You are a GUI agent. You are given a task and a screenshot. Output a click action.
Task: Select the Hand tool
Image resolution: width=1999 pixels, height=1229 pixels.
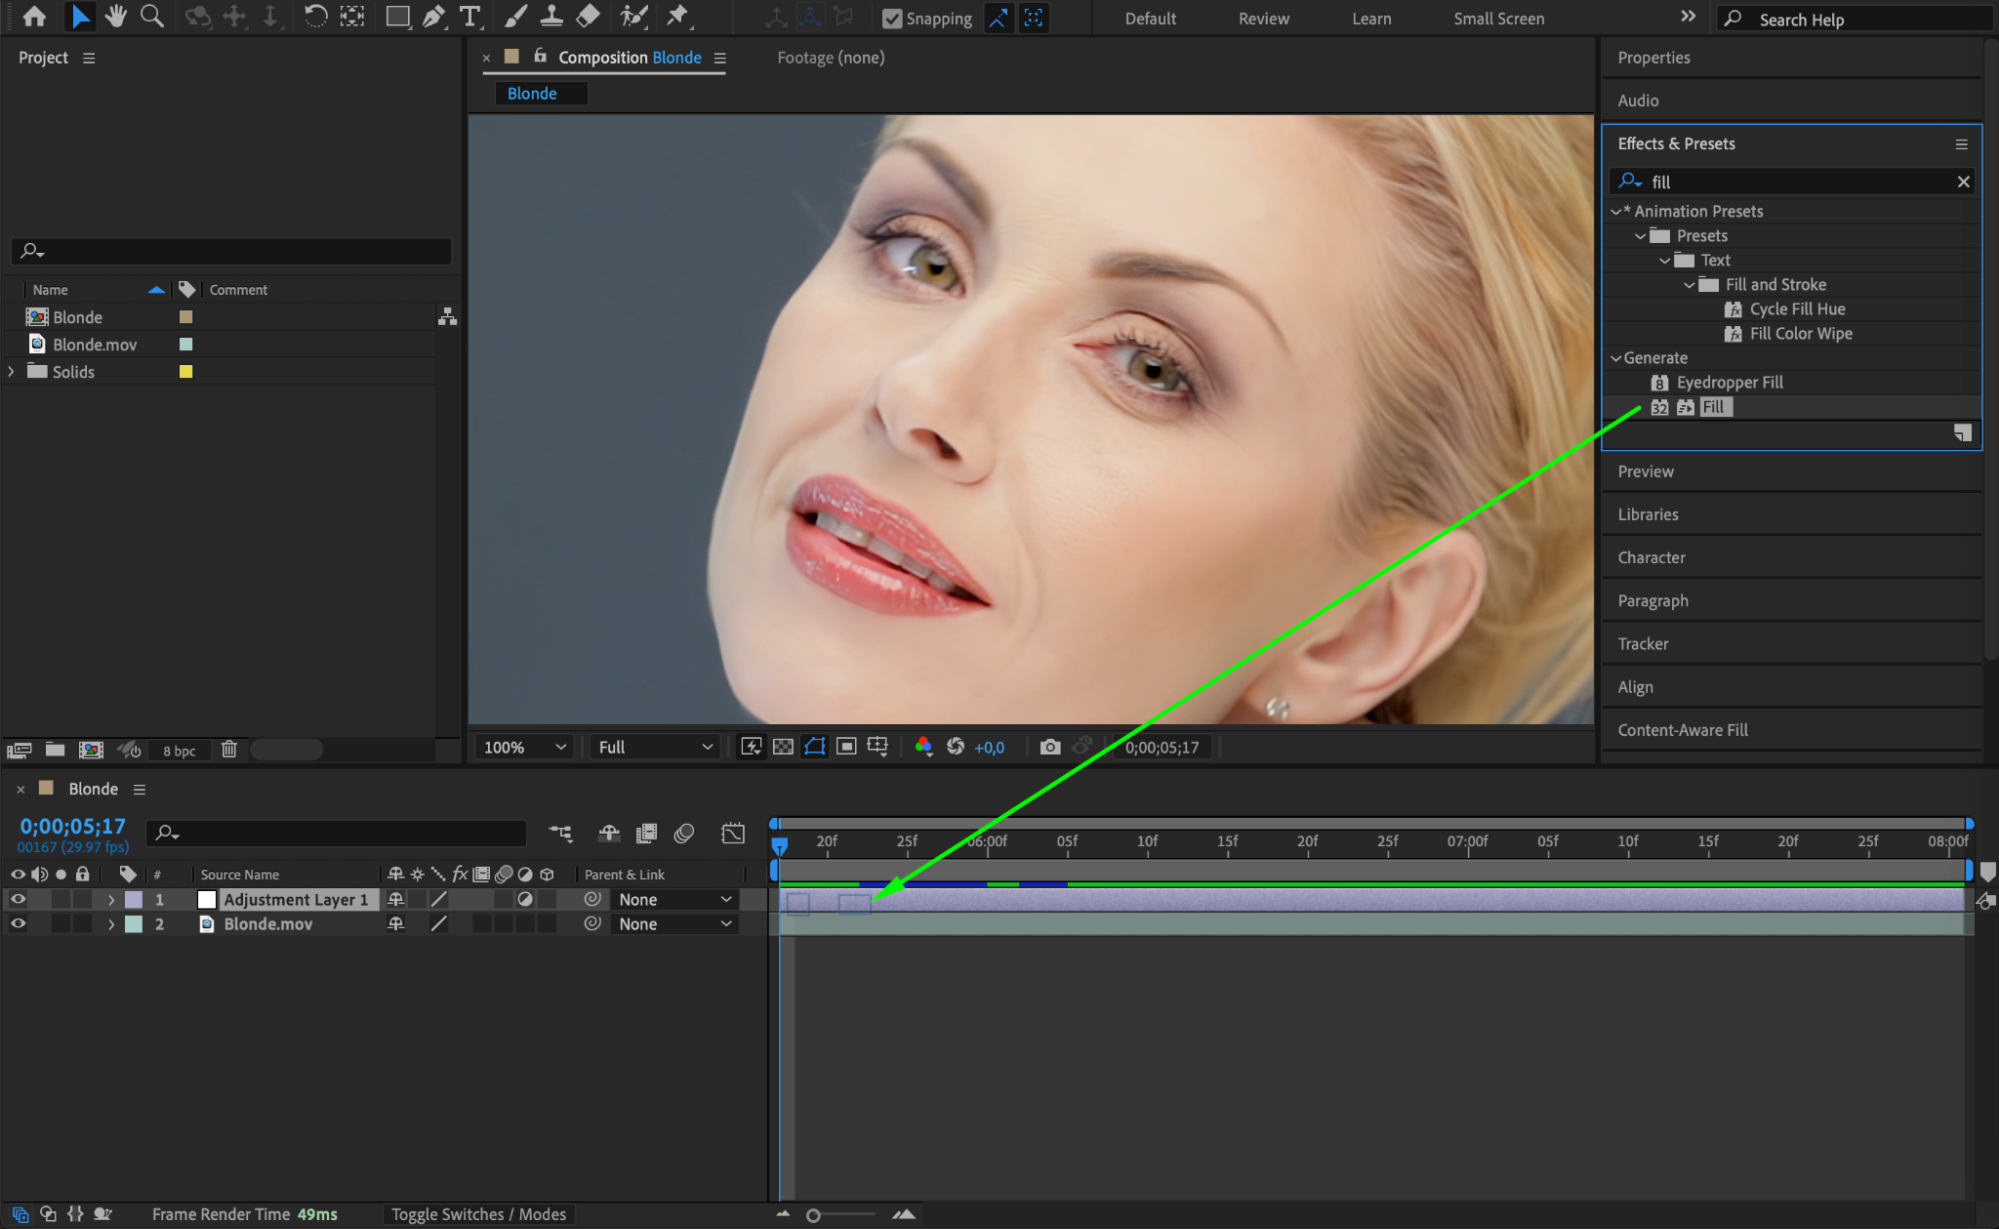coord(116,16)
